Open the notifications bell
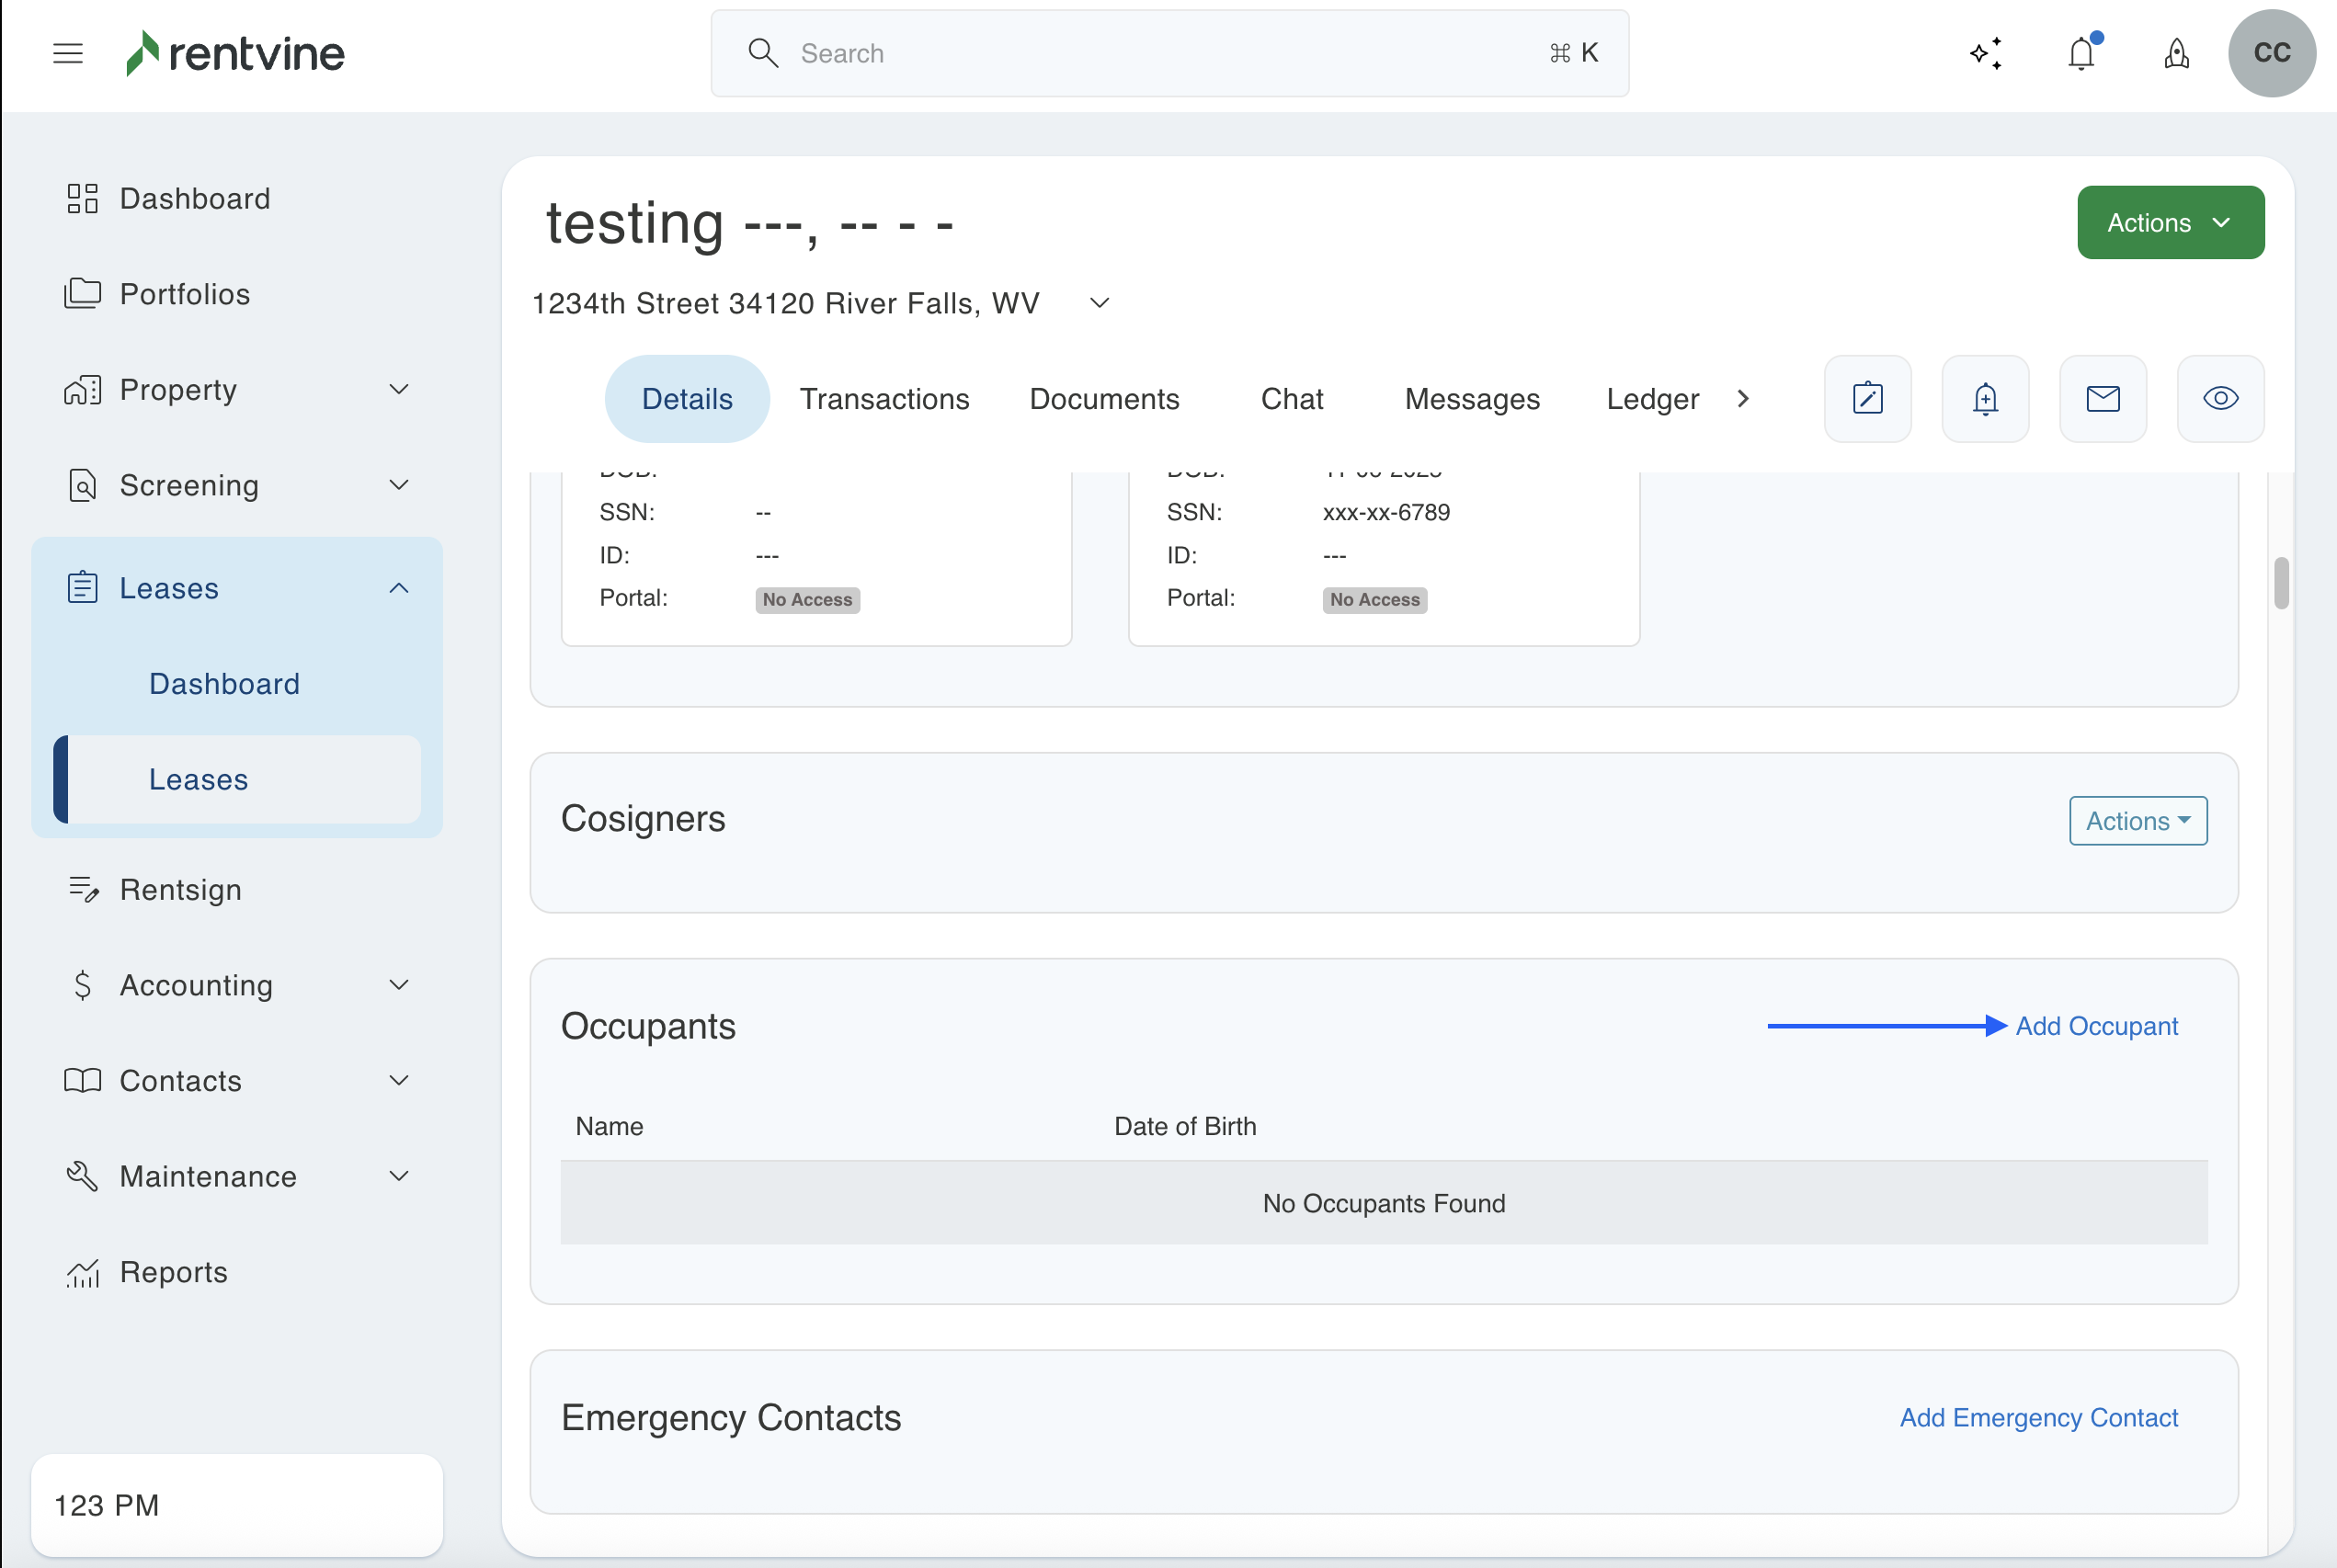 [x=2082, y=53]
